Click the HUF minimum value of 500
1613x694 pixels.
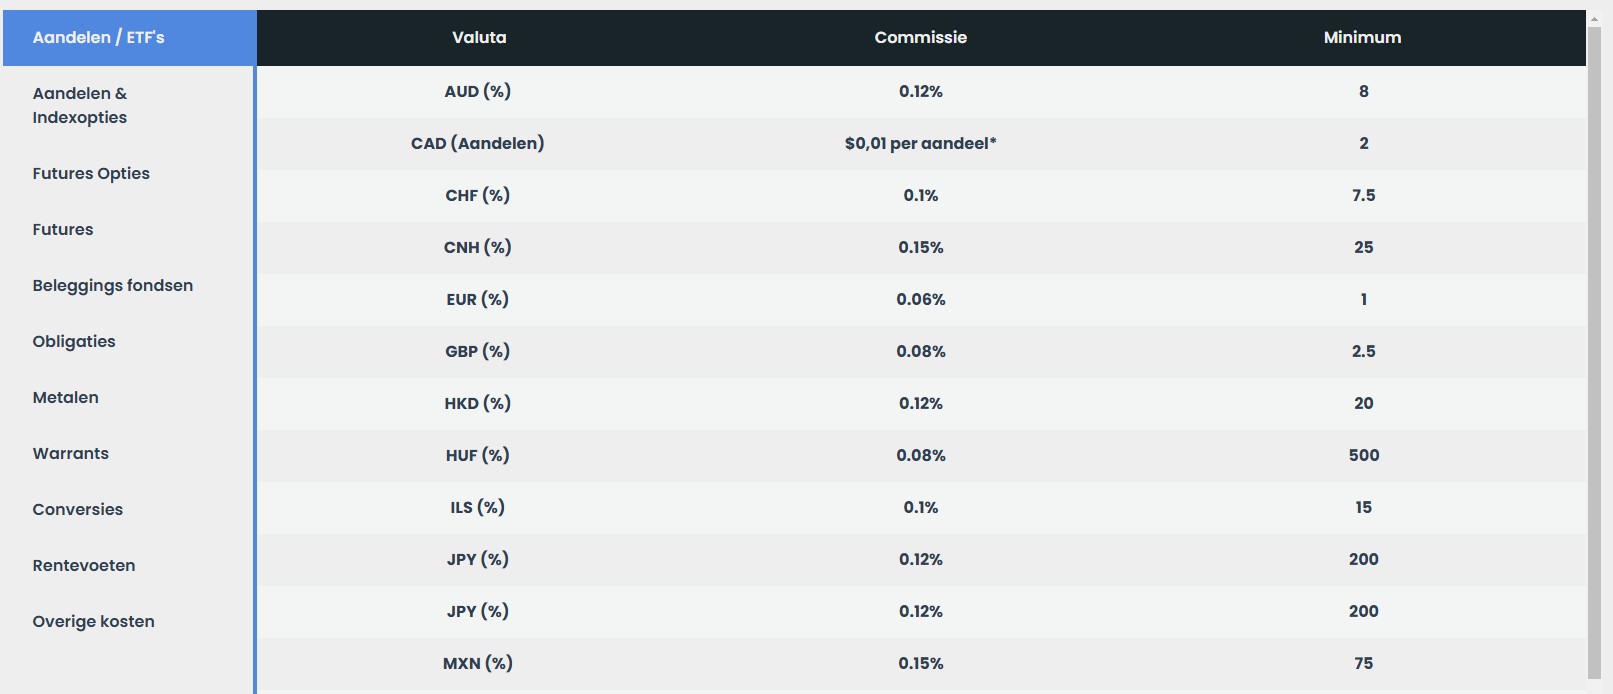[x=1363, y=455]
